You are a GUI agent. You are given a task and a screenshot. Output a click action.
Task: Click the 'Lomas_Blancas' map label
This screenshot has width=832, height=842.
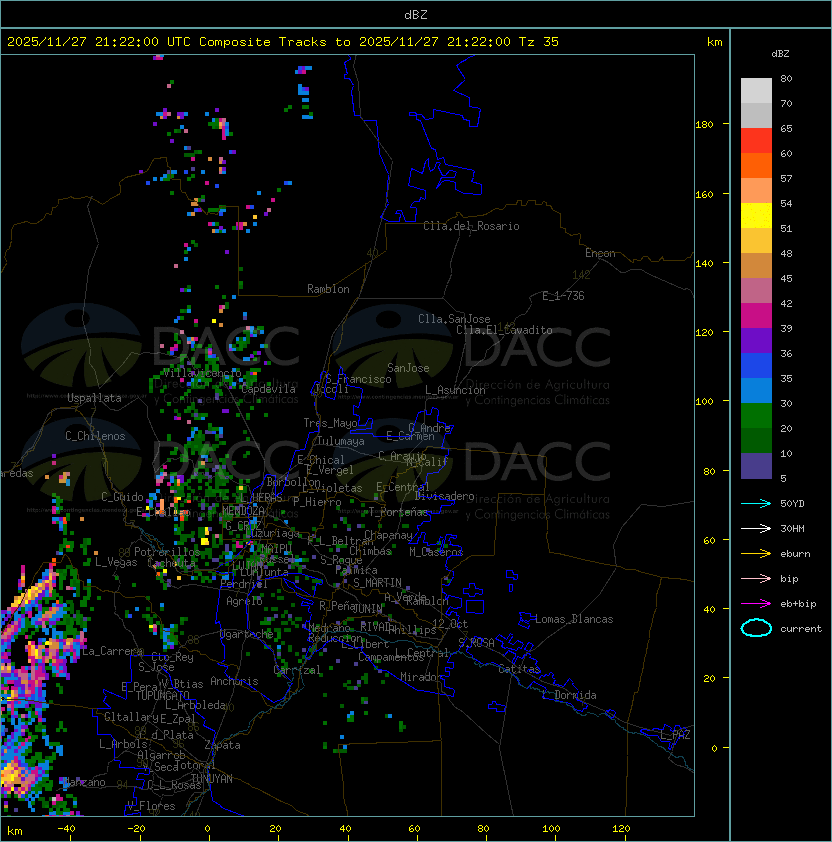(x=574, y=619)
